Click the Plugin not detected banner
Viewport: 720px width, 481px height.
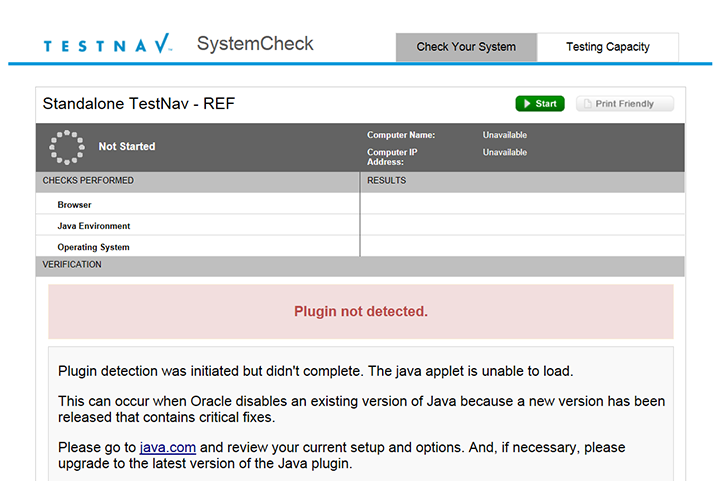(x=360, y=311)
